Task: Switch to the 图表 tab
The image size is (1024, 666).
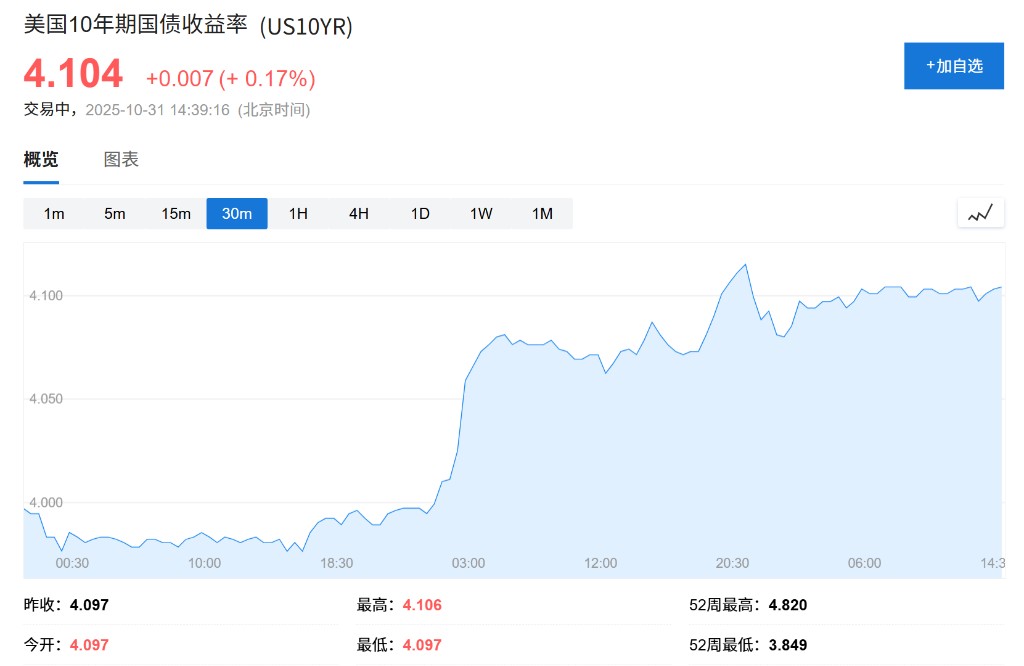Action: pyautogui.click(x=121, y=159)
